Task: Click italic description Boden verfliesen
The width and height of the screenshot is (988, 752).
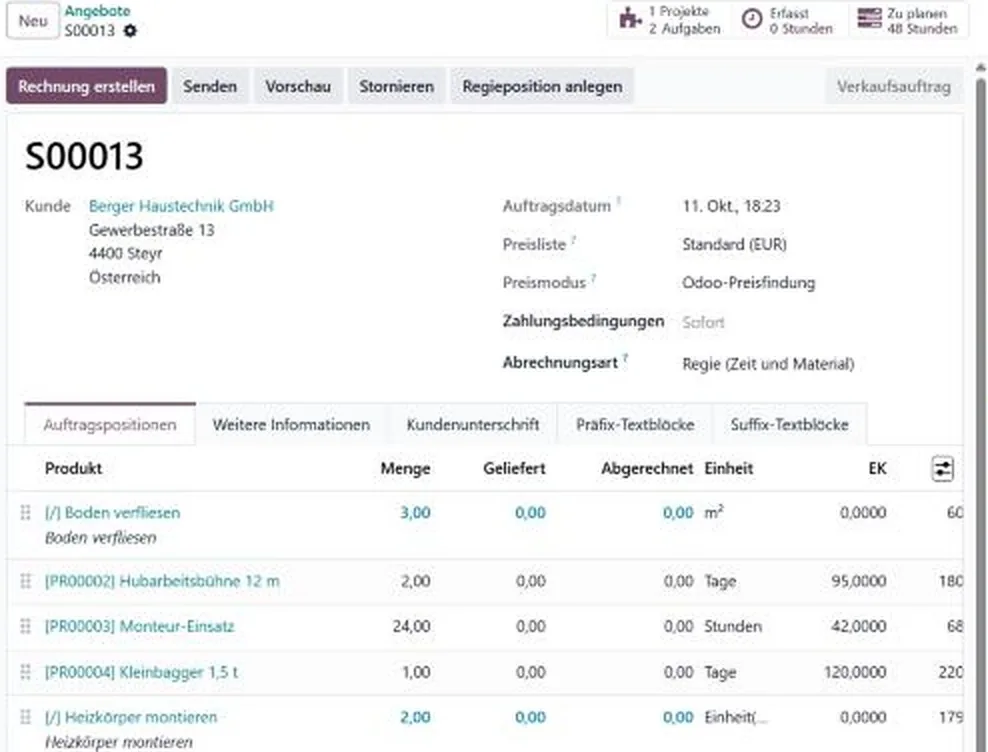Action: [x=100, y=538]
